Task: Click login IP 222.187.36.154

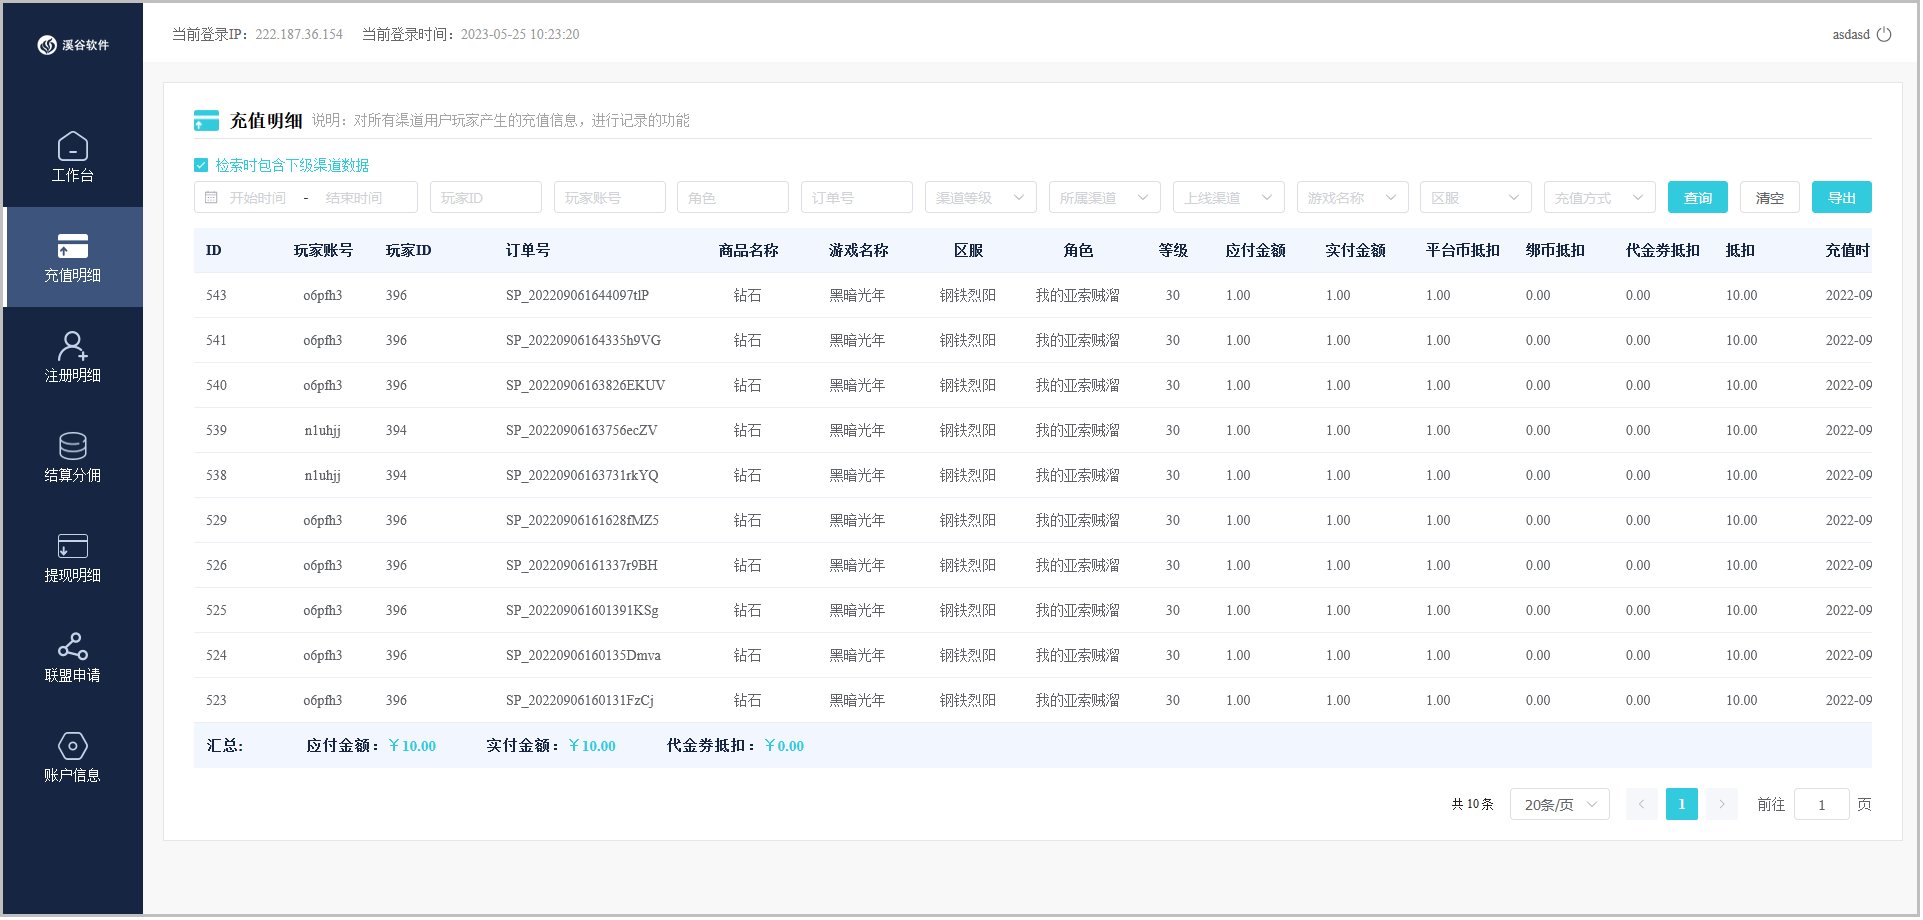Action: [x=299, y=35]
